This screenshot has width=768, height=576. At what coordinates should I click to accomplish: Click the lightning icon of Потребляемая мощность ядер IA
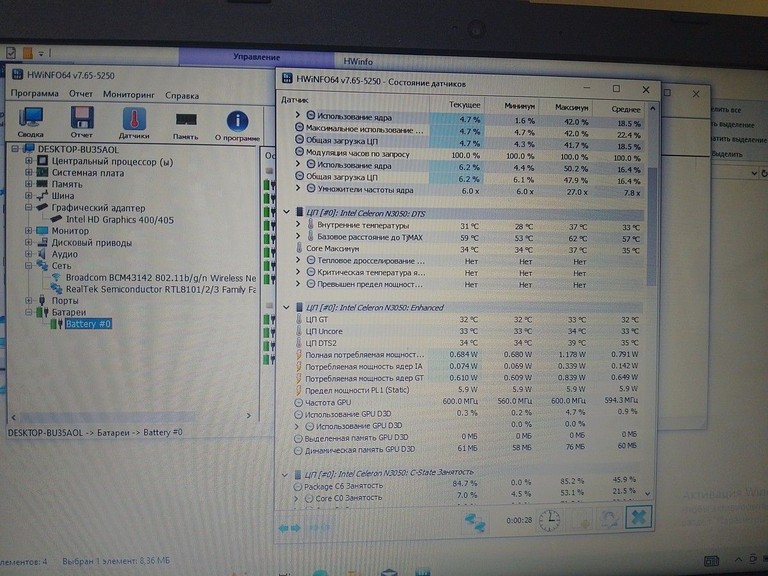(x=298, y=366)
